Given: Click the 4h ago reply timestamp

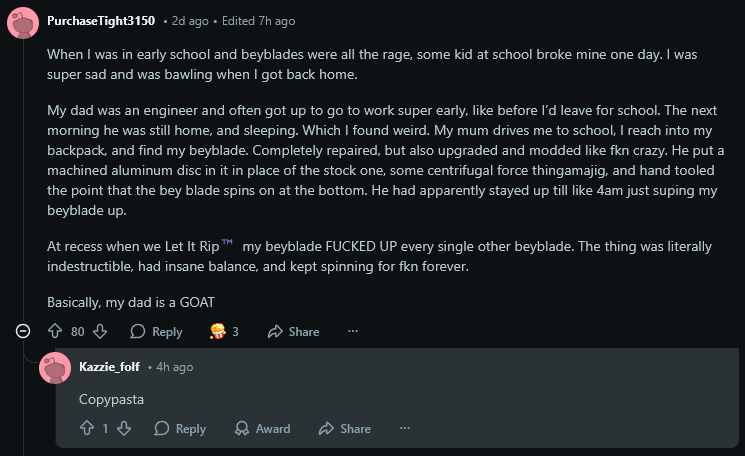Looking at the screenshot, I should 175,367.
